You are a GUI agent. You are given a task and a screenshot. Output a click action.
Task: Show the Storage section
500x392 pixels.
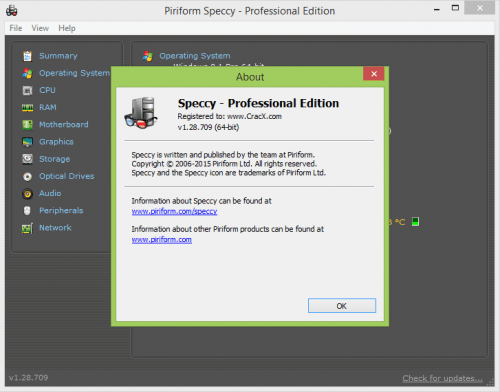[55, 159]
